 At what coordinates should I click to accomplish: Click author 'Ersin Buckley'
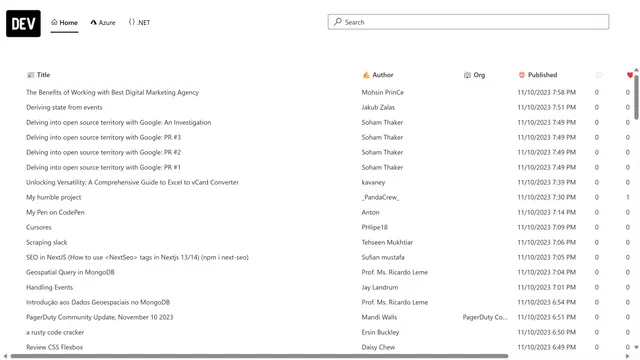click(x=380, y=332)
